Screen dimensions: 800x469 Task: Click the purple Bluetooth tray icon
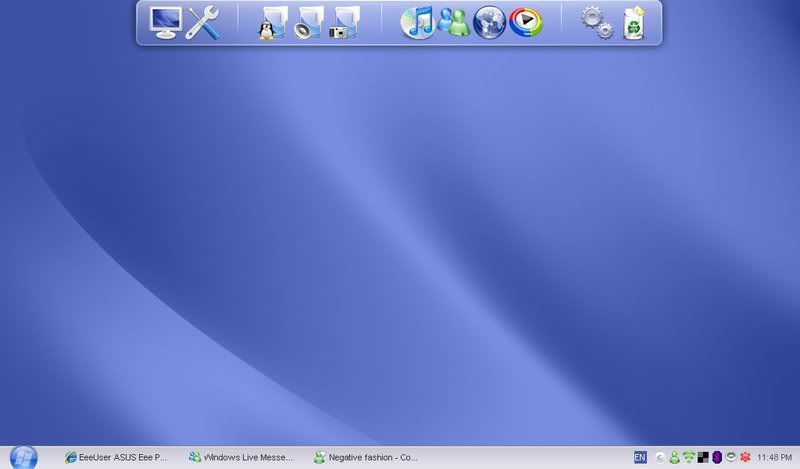point(717,457)
